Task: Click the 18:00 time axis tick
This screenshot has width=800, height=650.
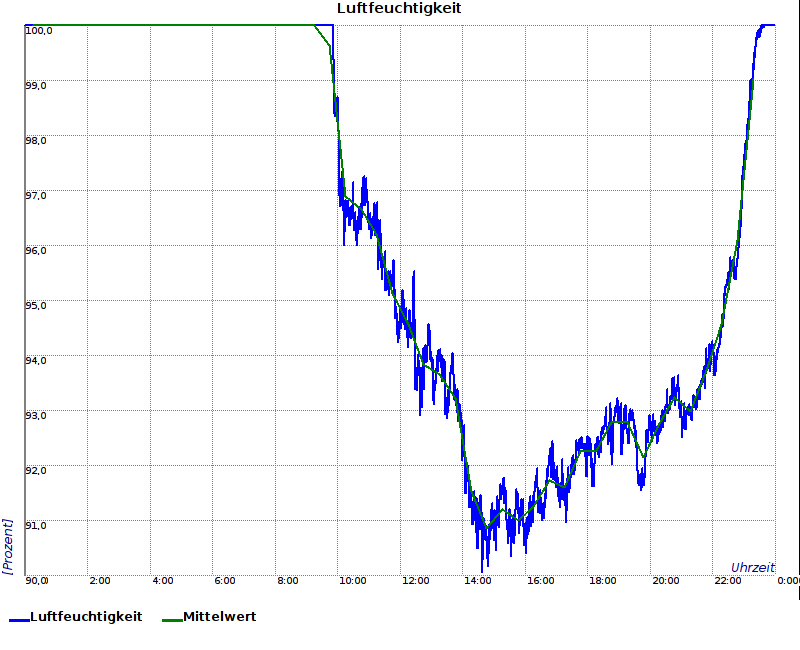Action: (x=603, y=581)
